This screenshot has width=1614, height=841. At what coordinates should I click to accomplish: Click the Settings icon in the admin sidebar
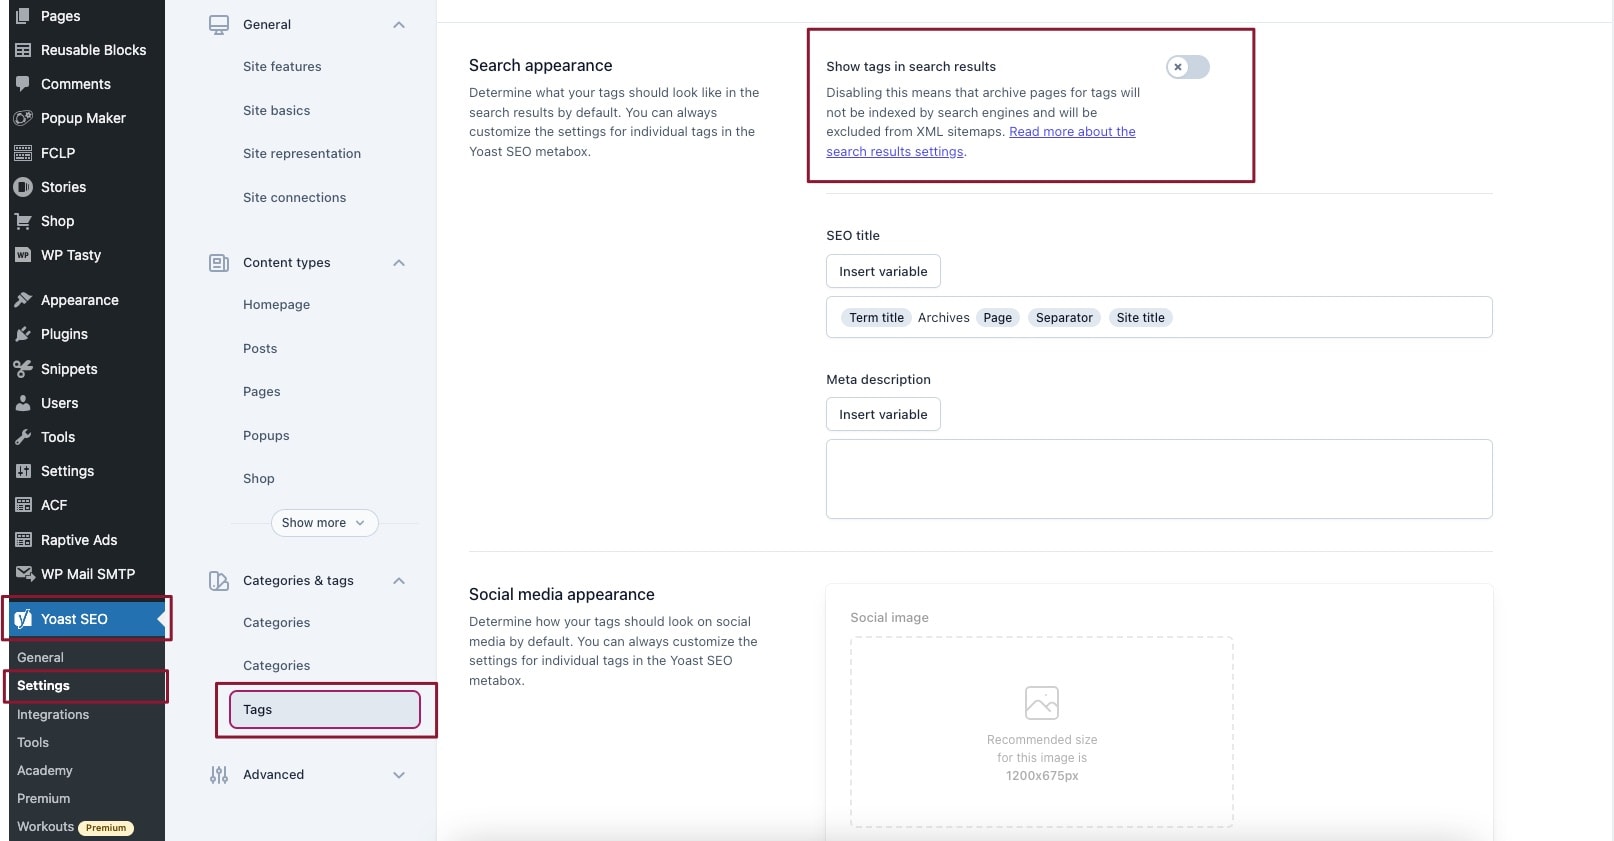click(x=23, y=471)
